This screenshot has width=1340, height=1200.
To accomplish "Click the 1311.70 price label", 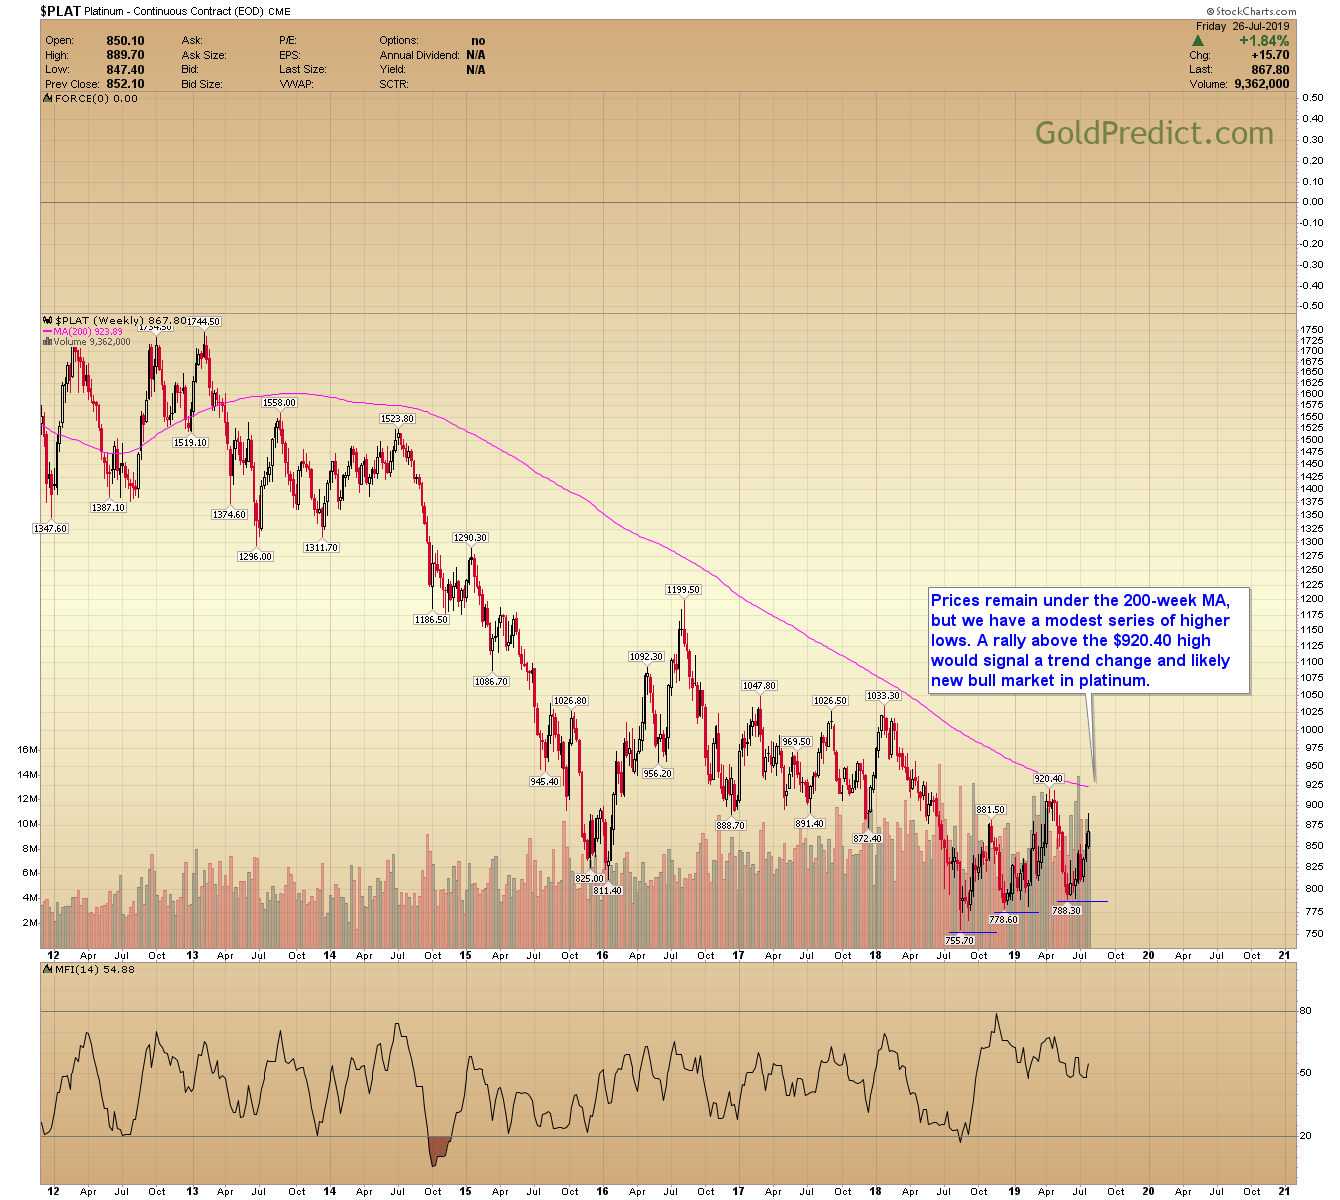I will pyautogui.click(x=321, y=548).
